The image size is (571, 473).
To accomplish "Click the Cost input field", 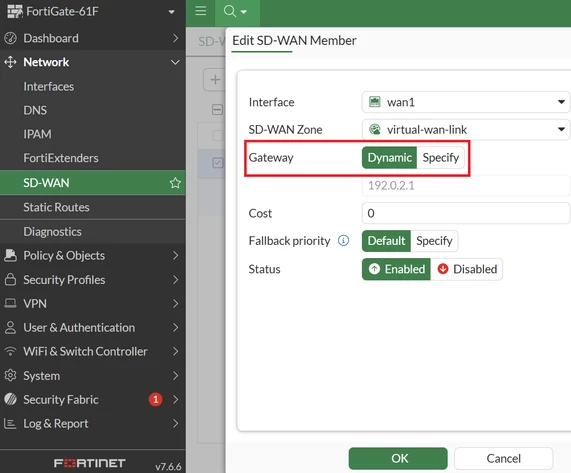I will 466,213.
